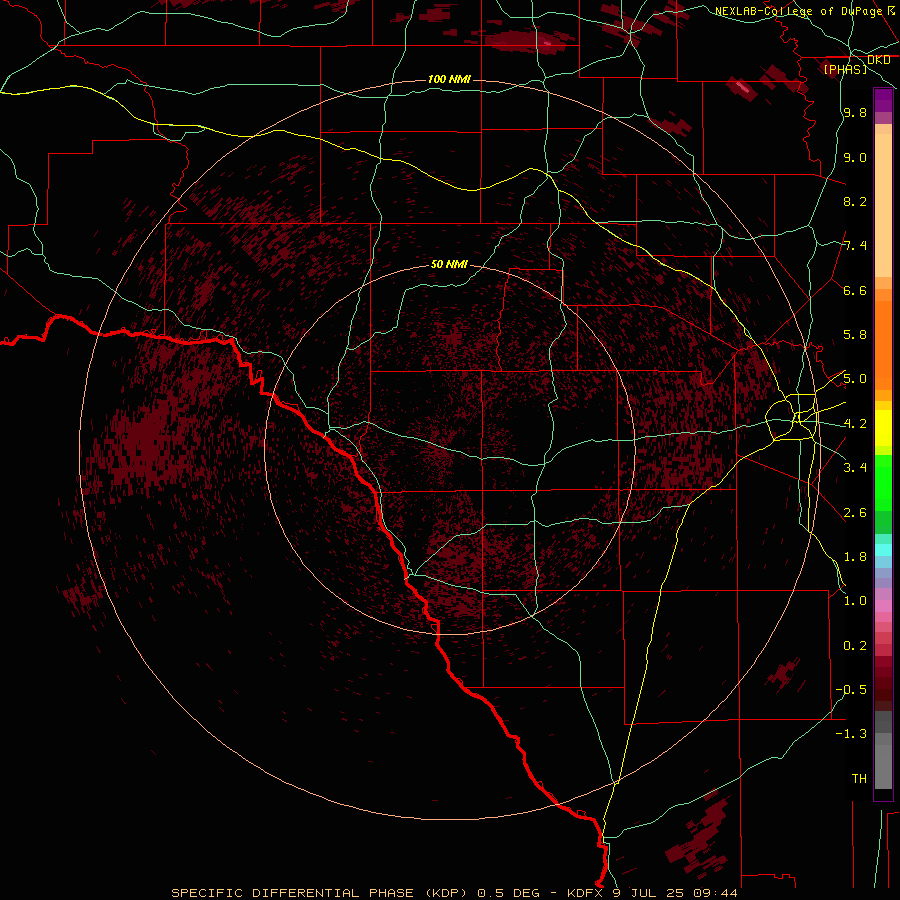The width and height of the screenshot is (900, 900).
Task: Click the 2.6 label on the color scale
Action: (x=855, y=513)
